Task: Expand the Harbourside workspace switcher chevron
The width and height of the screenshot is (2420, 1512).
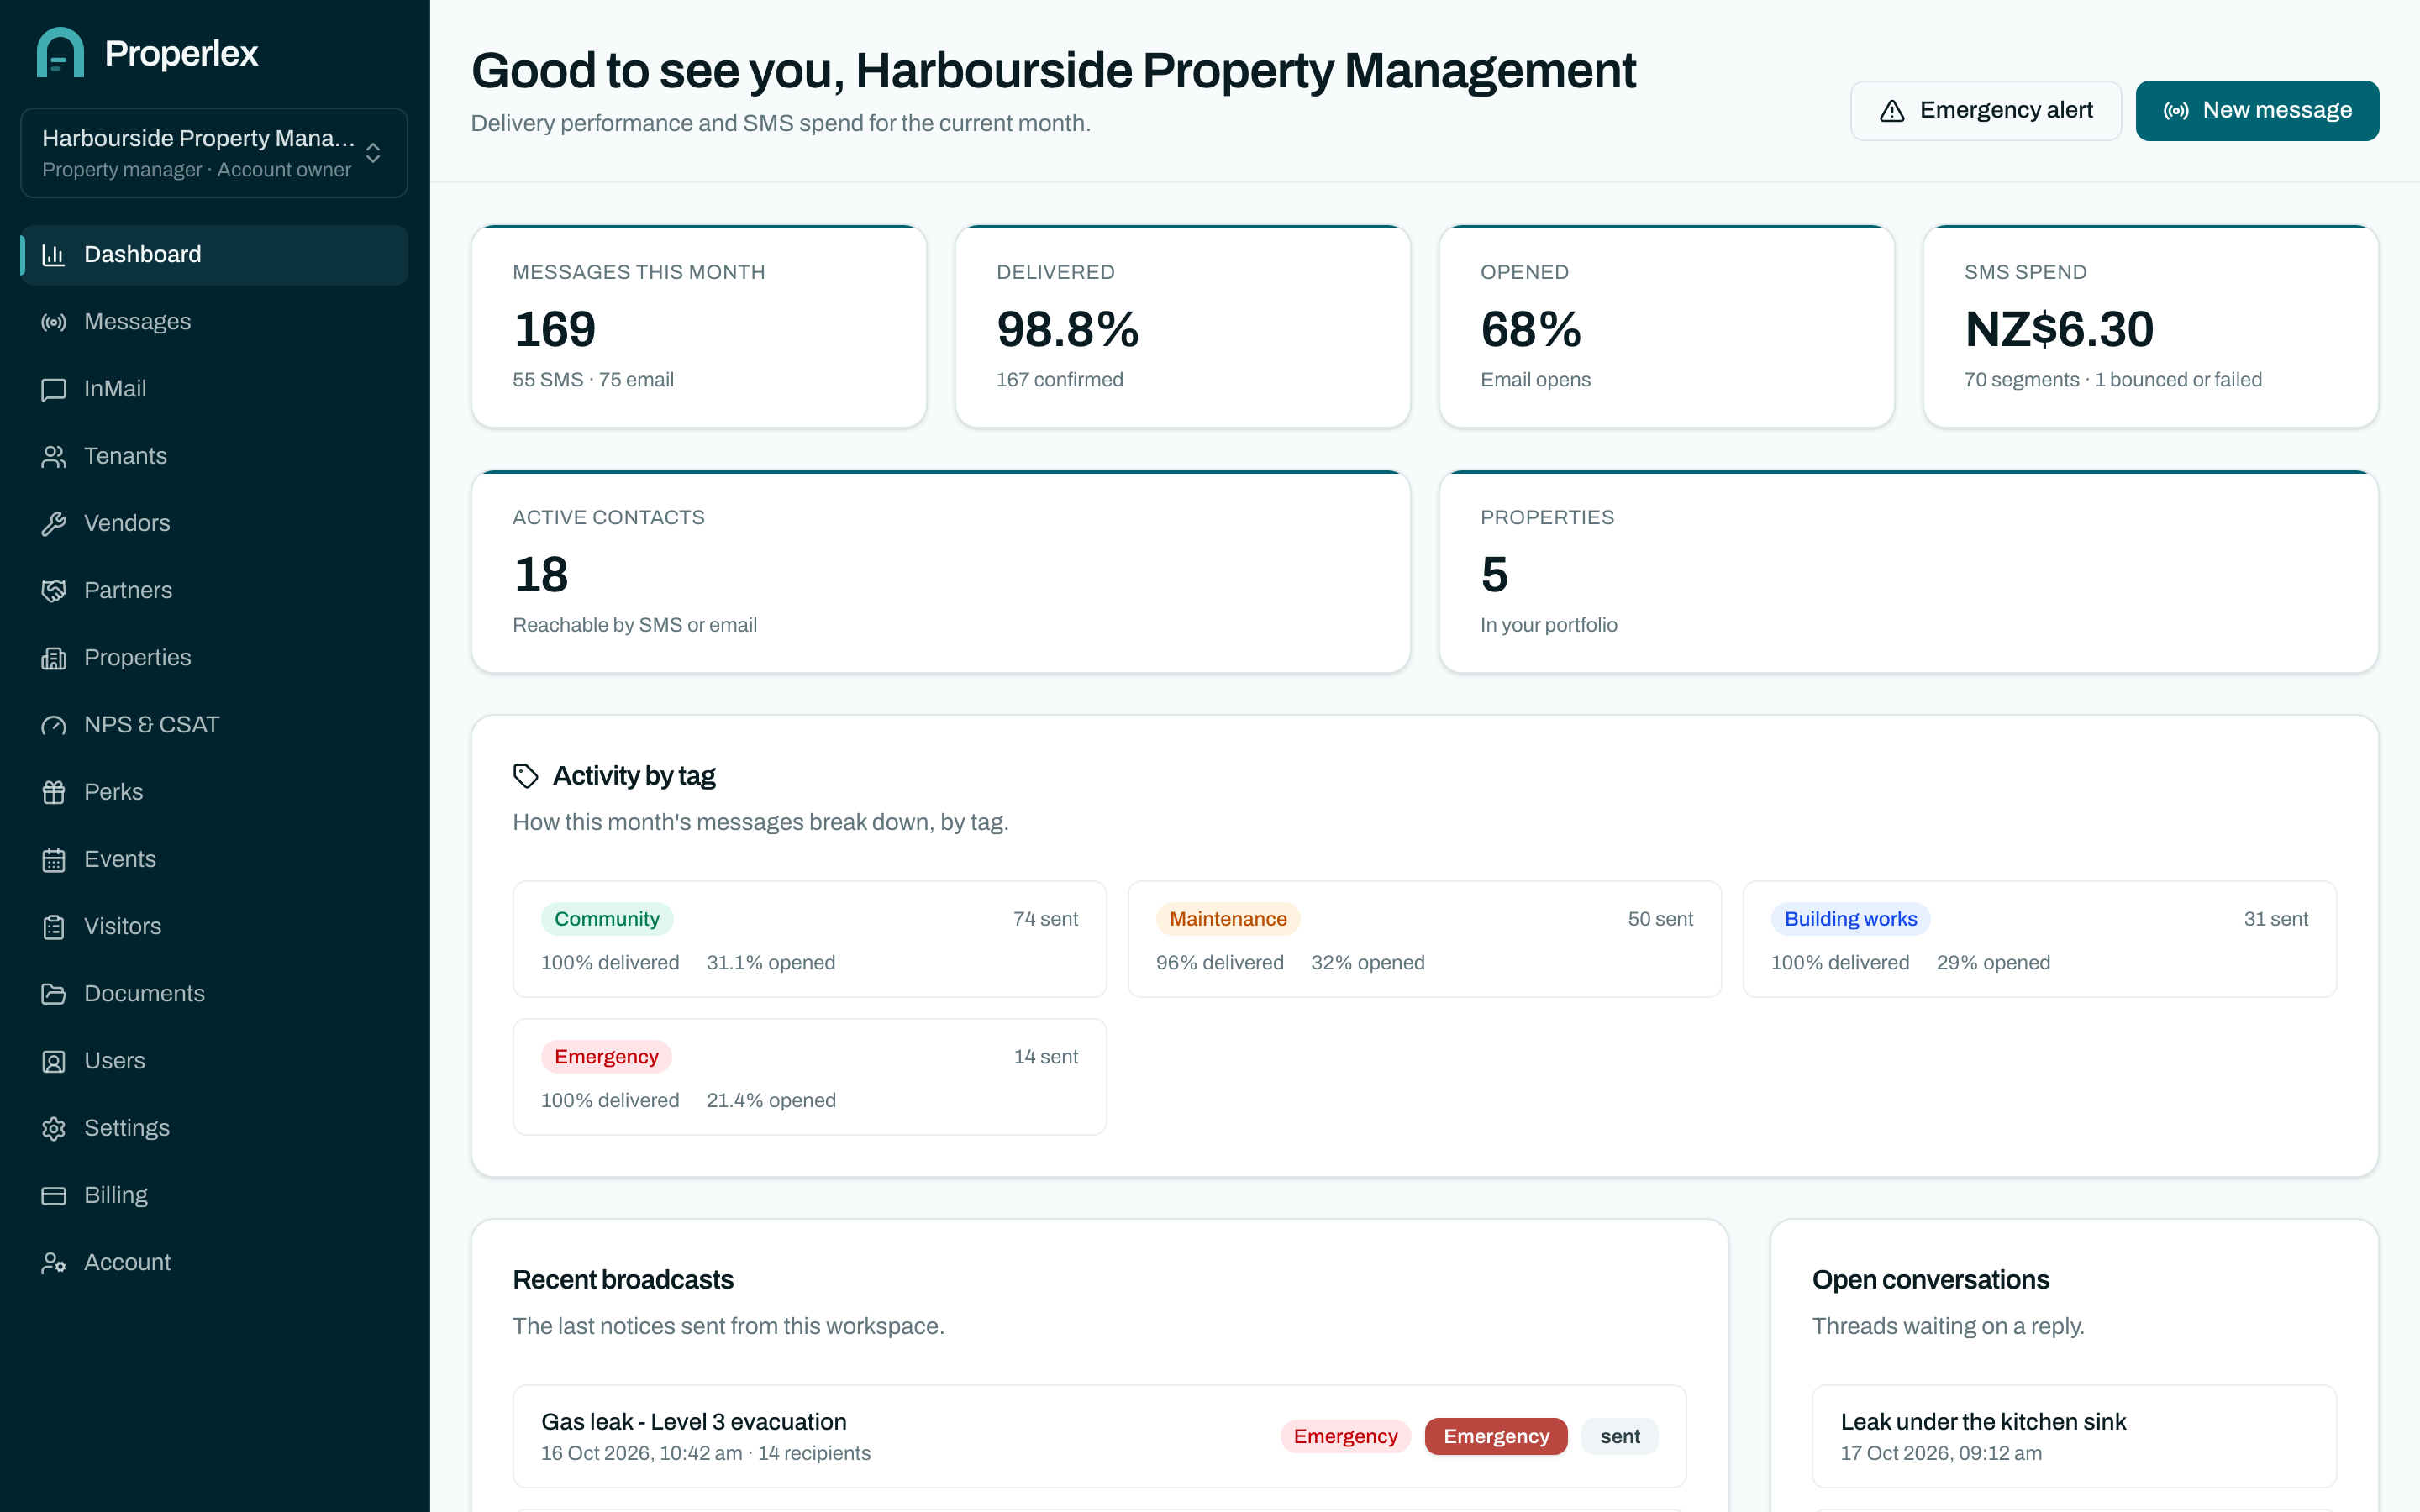Action: (x=373, y=153)
